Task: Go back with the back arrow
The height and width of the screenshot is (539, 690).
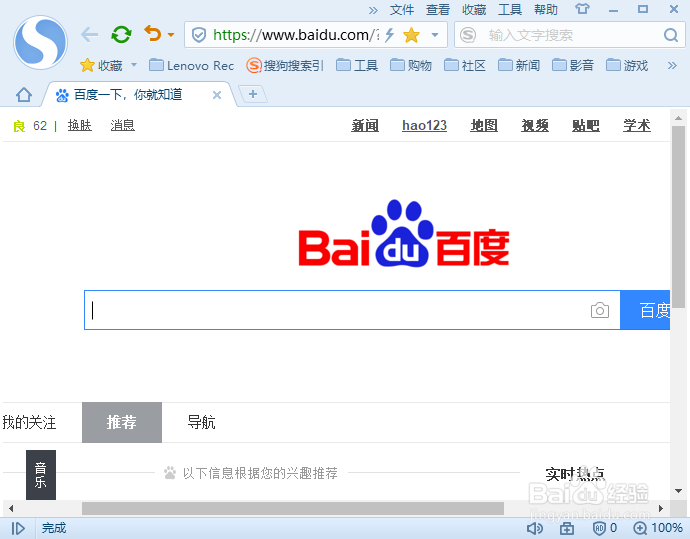Action: click(x=89, y=34)
